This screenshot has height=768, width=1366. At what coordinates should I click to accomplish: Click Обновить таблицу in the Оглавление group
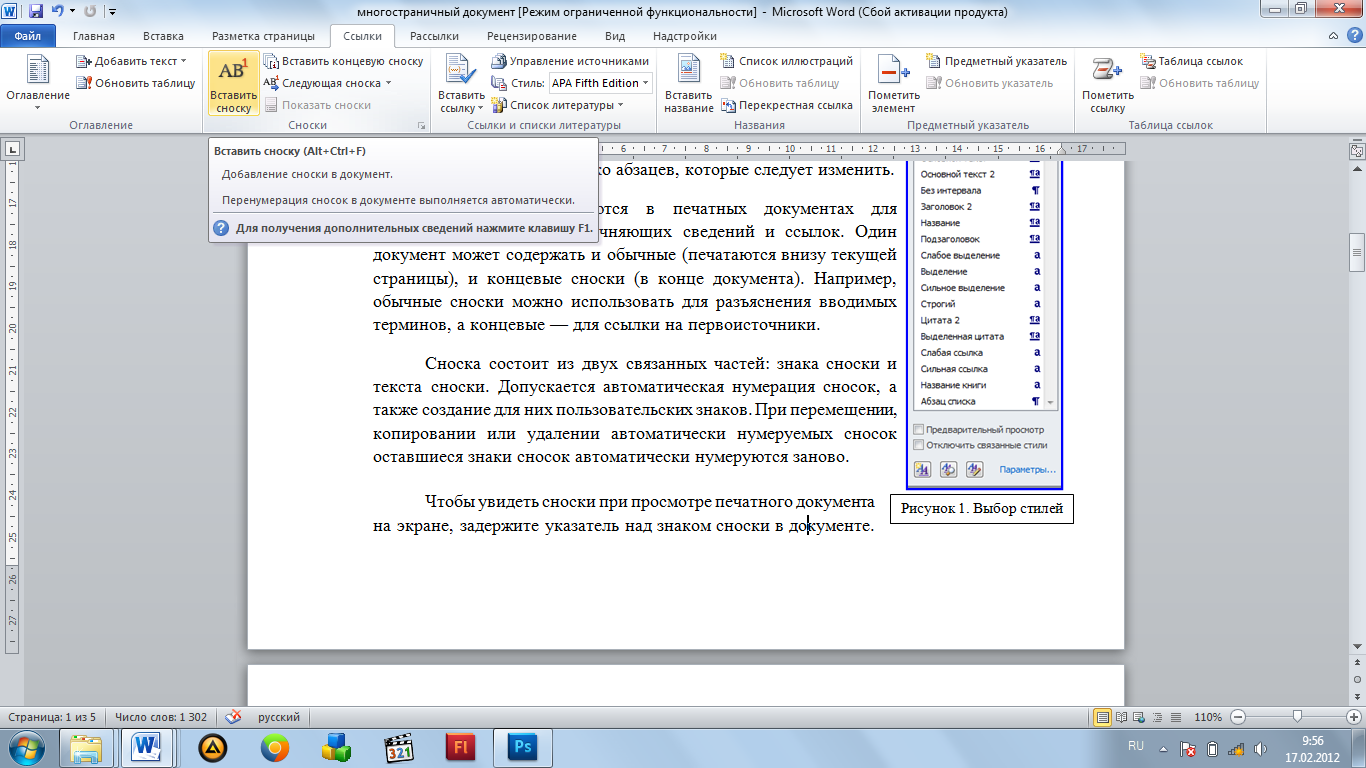pos(135,83)
